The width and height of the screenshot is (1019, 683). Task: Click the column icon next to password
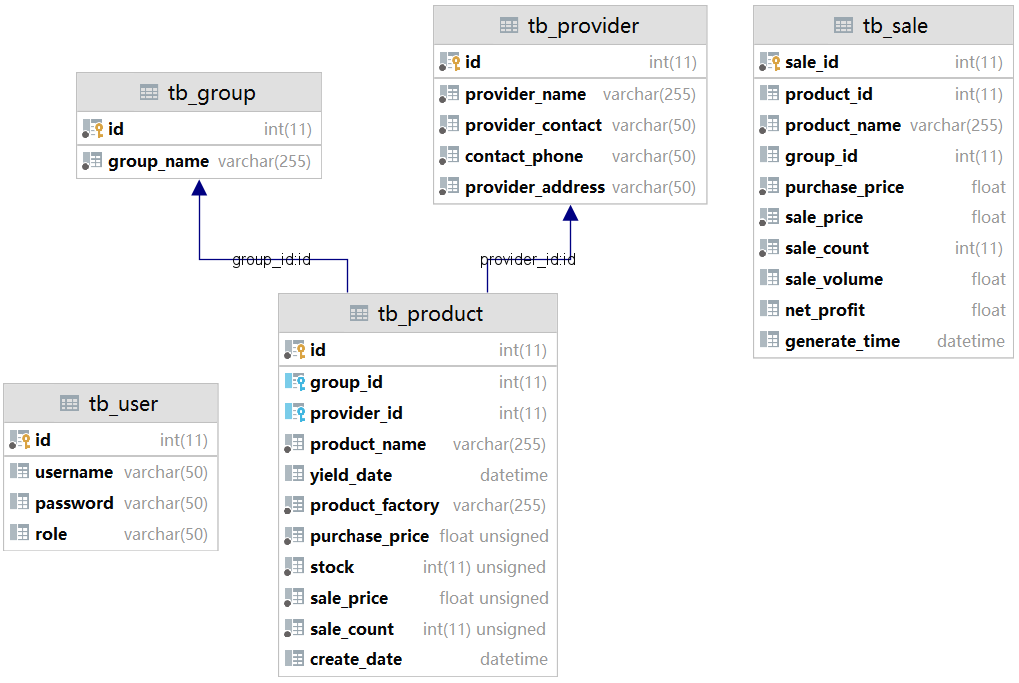(x=19, y=503)
